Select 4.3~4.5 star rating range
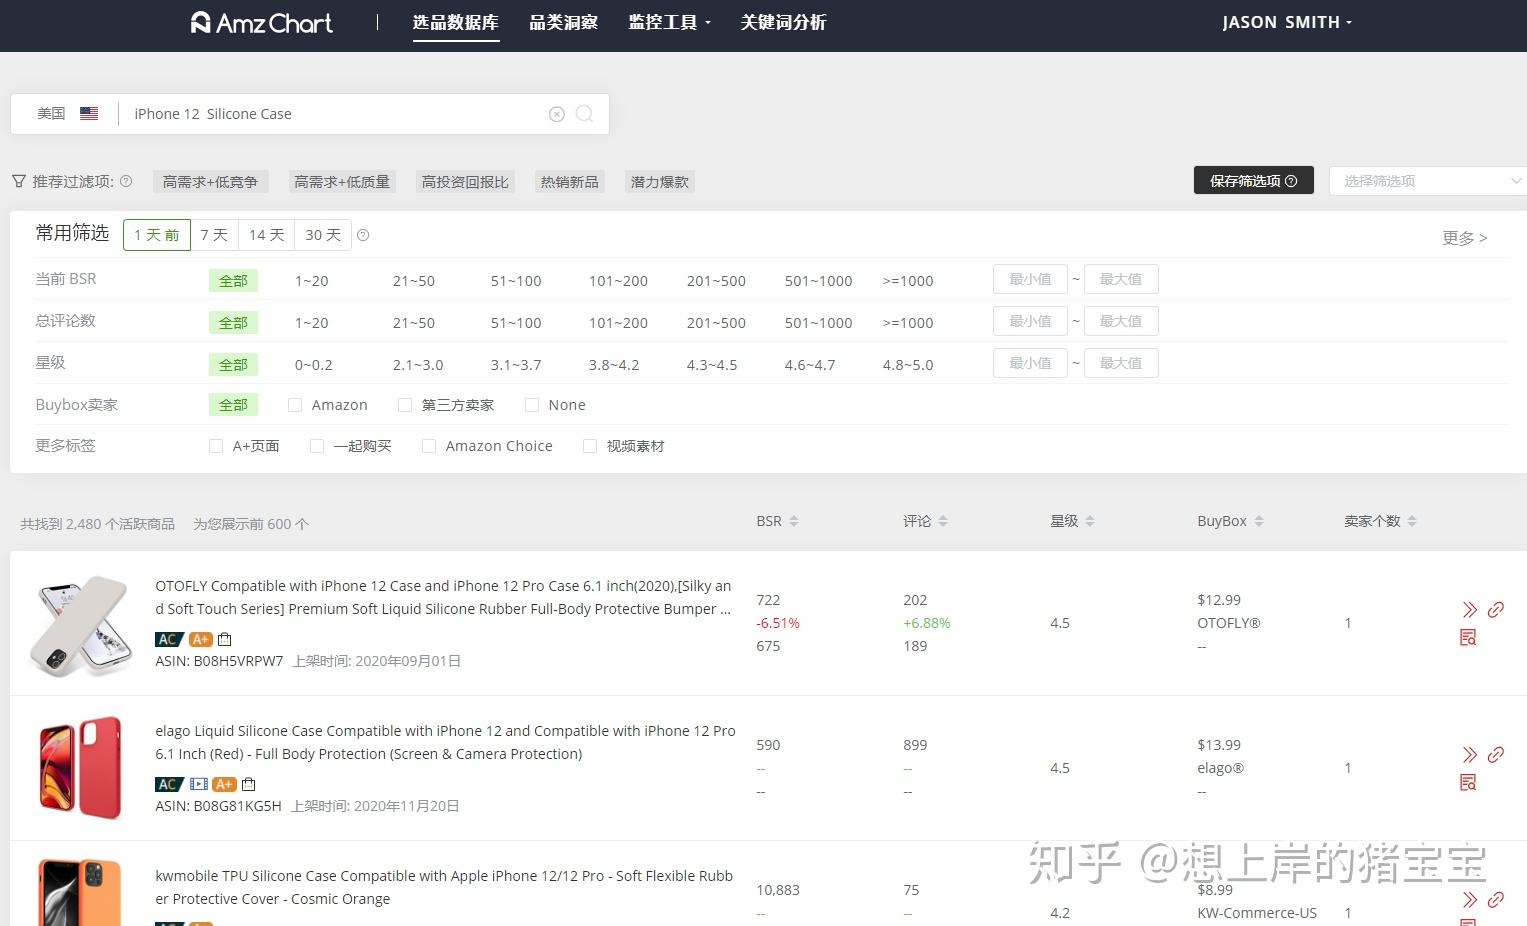 711,365
